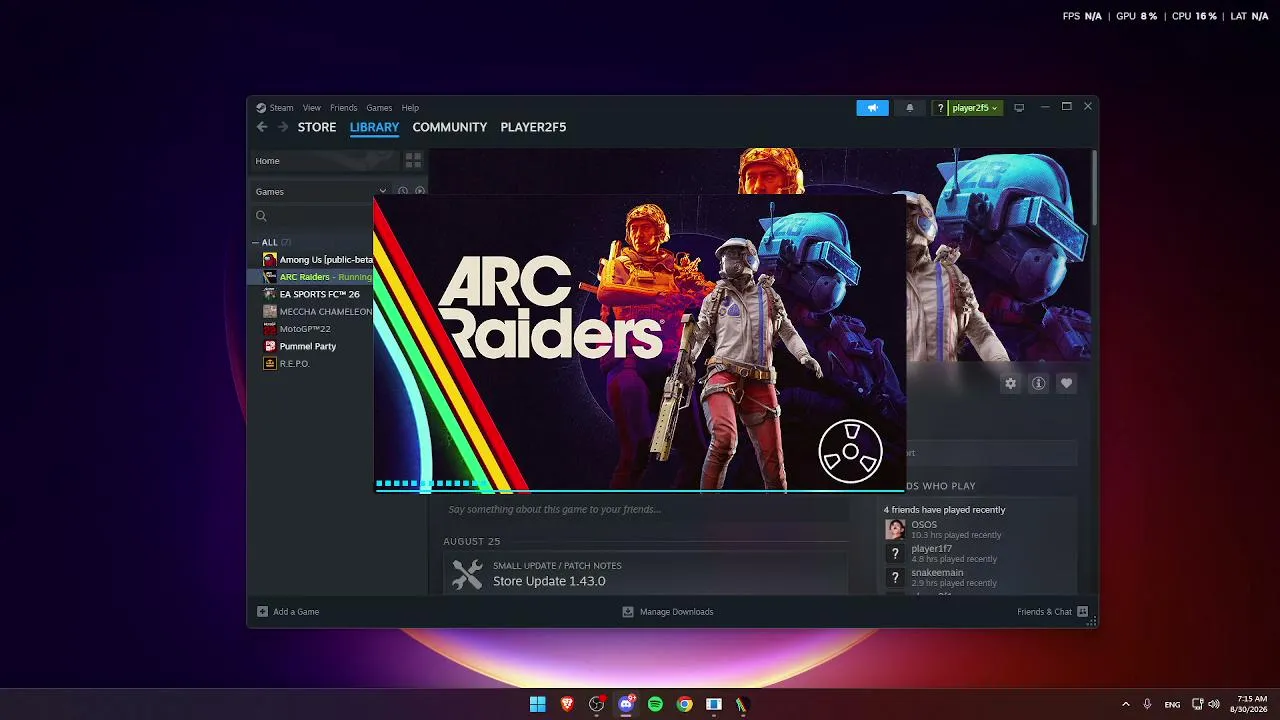Open the Steam announcements megaphone button

(x=872, y=108)
